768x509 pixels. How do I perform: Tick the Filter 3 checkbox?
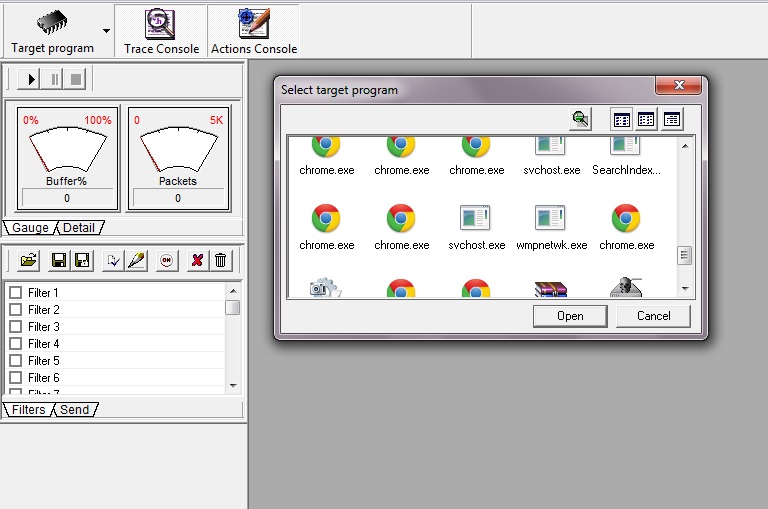pyautogui.click(x=16, y=326)
